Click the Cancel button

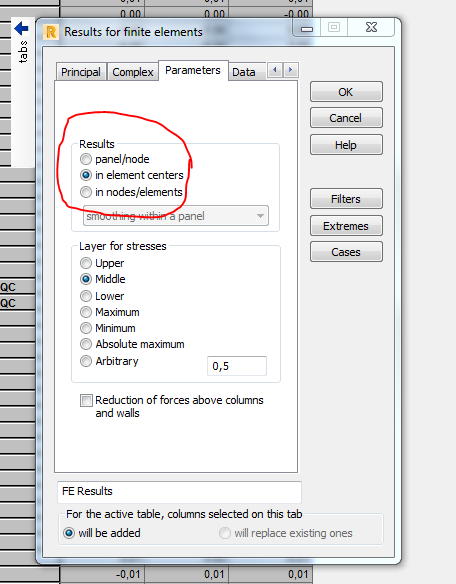tap(346, 118)
